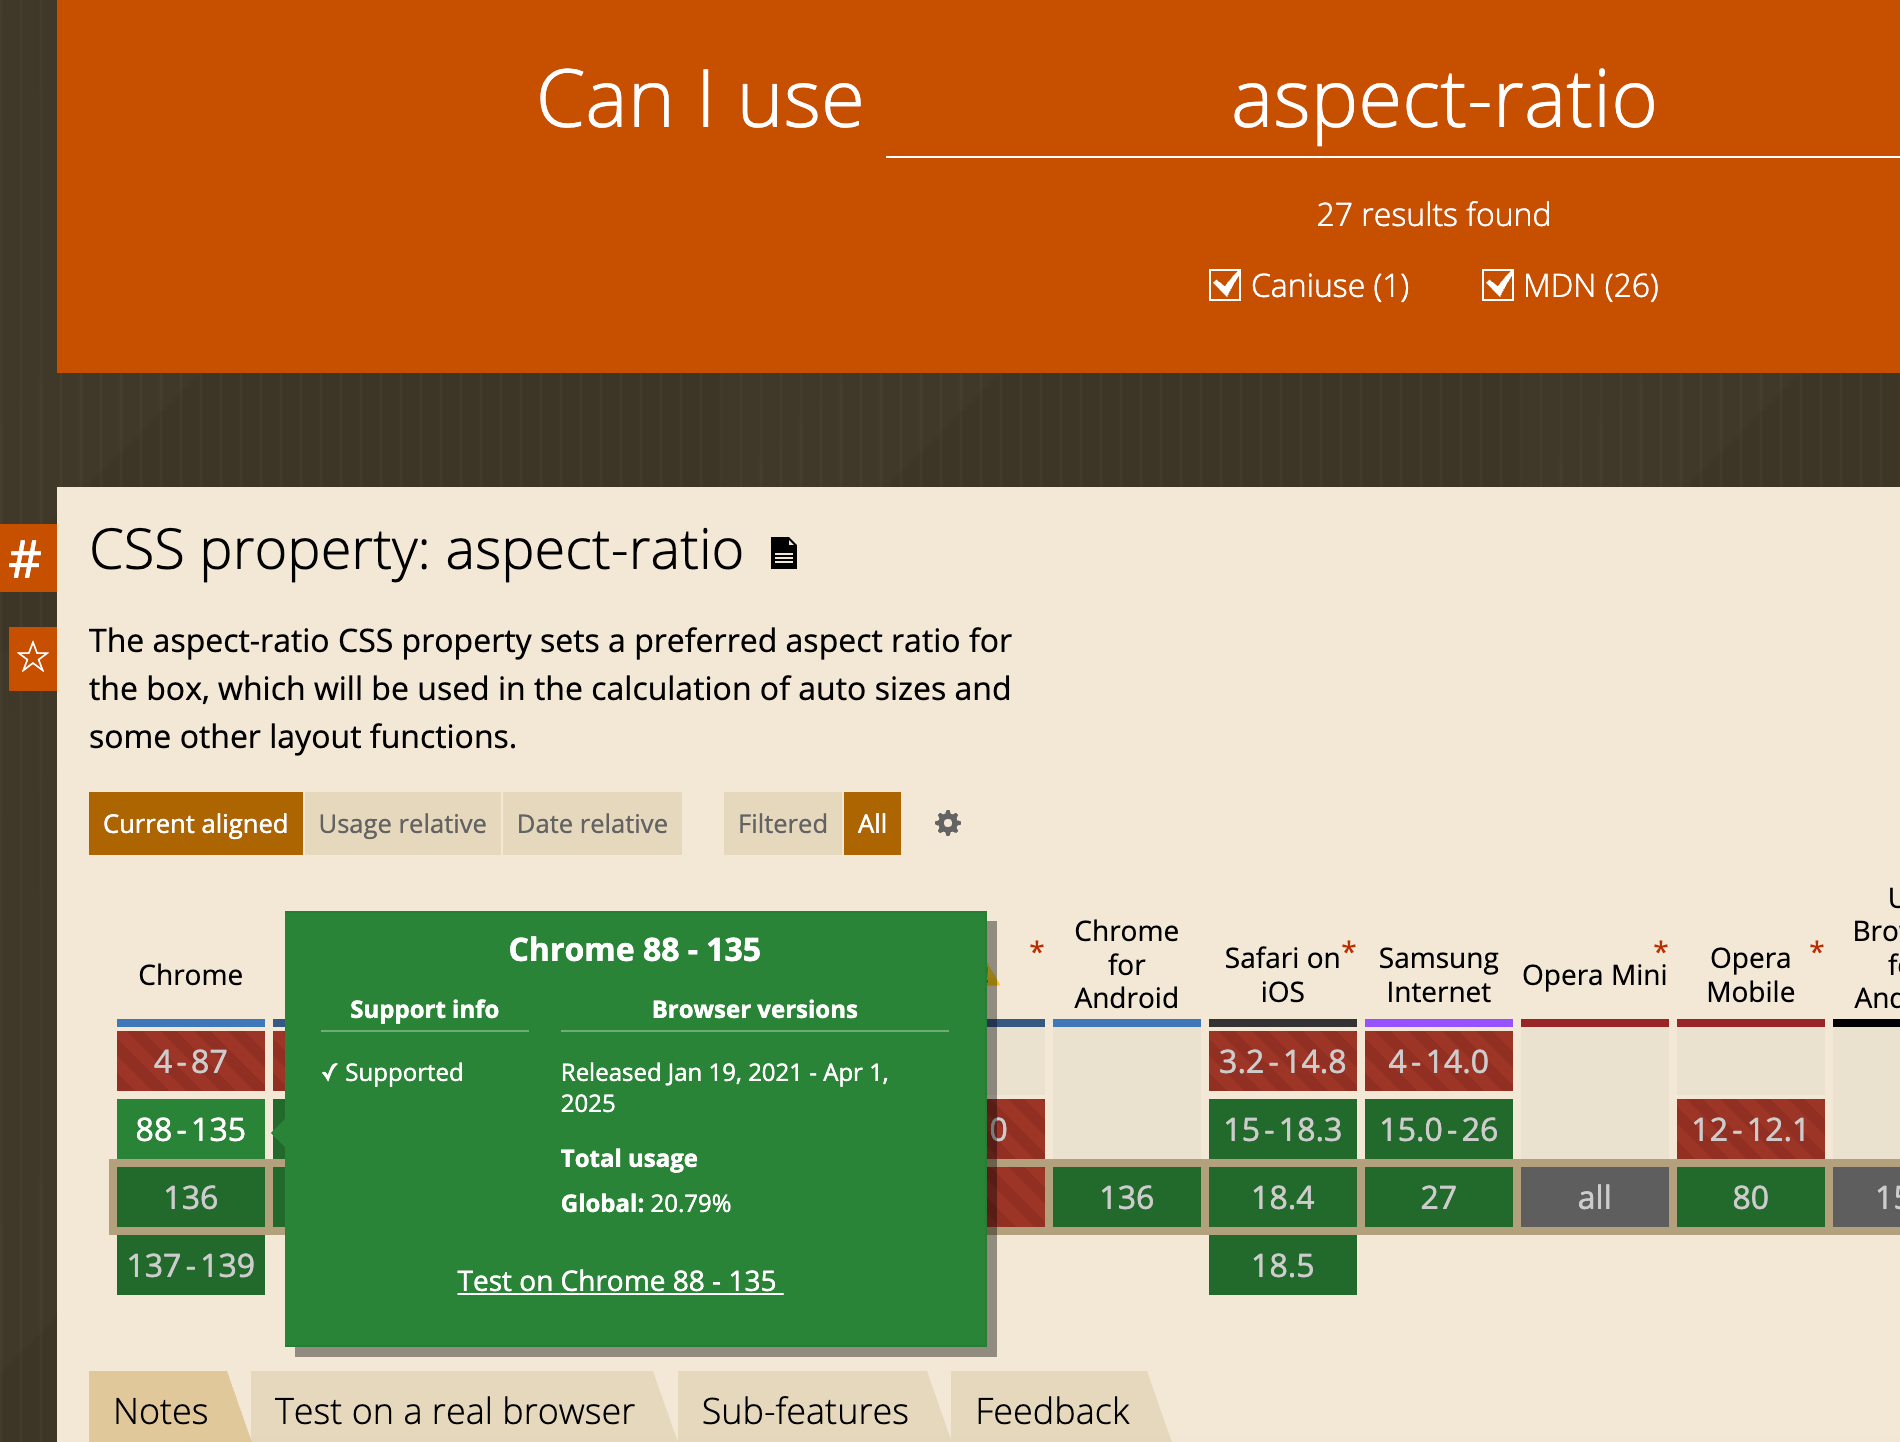Select Opera Mobile 80 cell
Viewport: 1900px width, 1442px height.
point(1751,1197)
